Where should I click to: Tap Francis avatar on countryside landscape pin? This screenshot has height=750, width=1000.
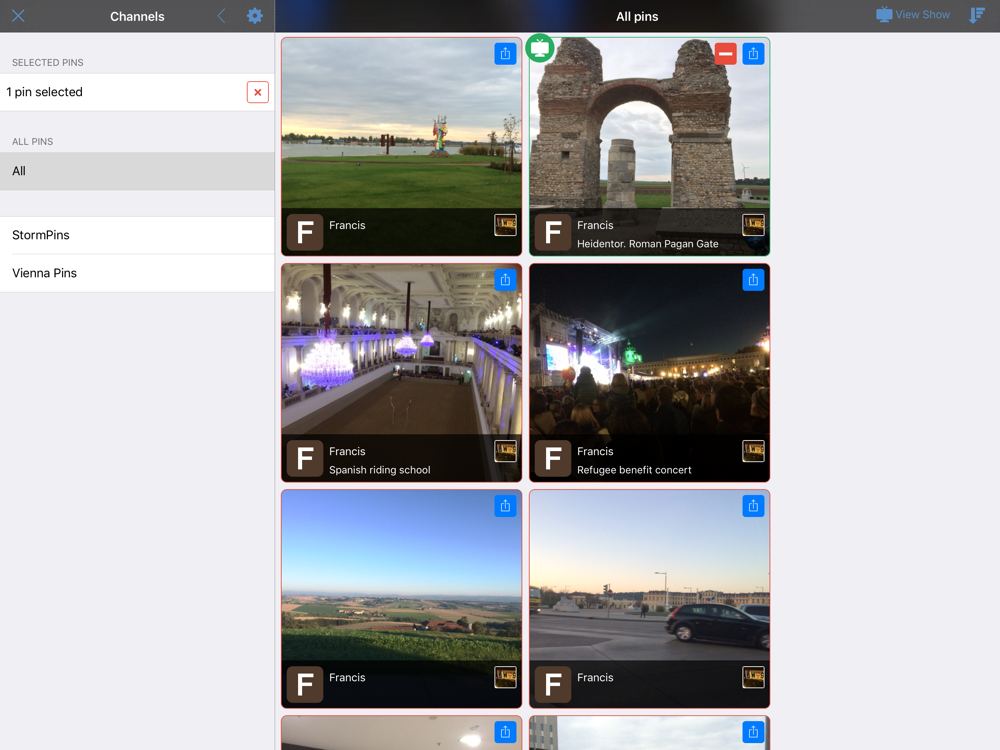coord(305,684)
